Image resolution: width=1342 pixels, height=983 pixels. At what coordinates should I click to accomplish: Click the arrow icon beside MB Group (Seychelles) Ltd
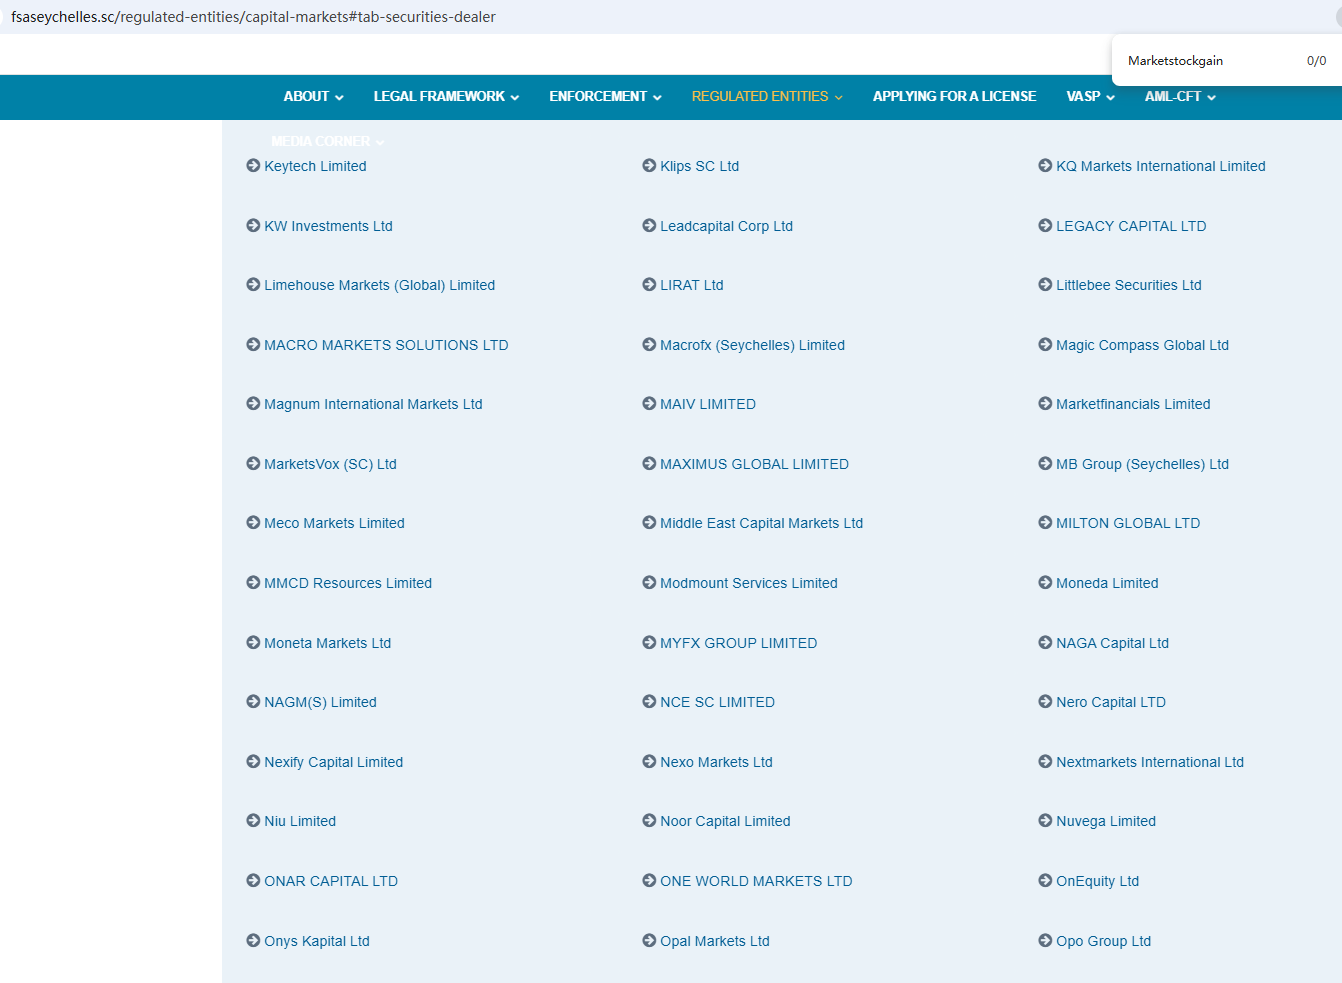point(1045,464)
